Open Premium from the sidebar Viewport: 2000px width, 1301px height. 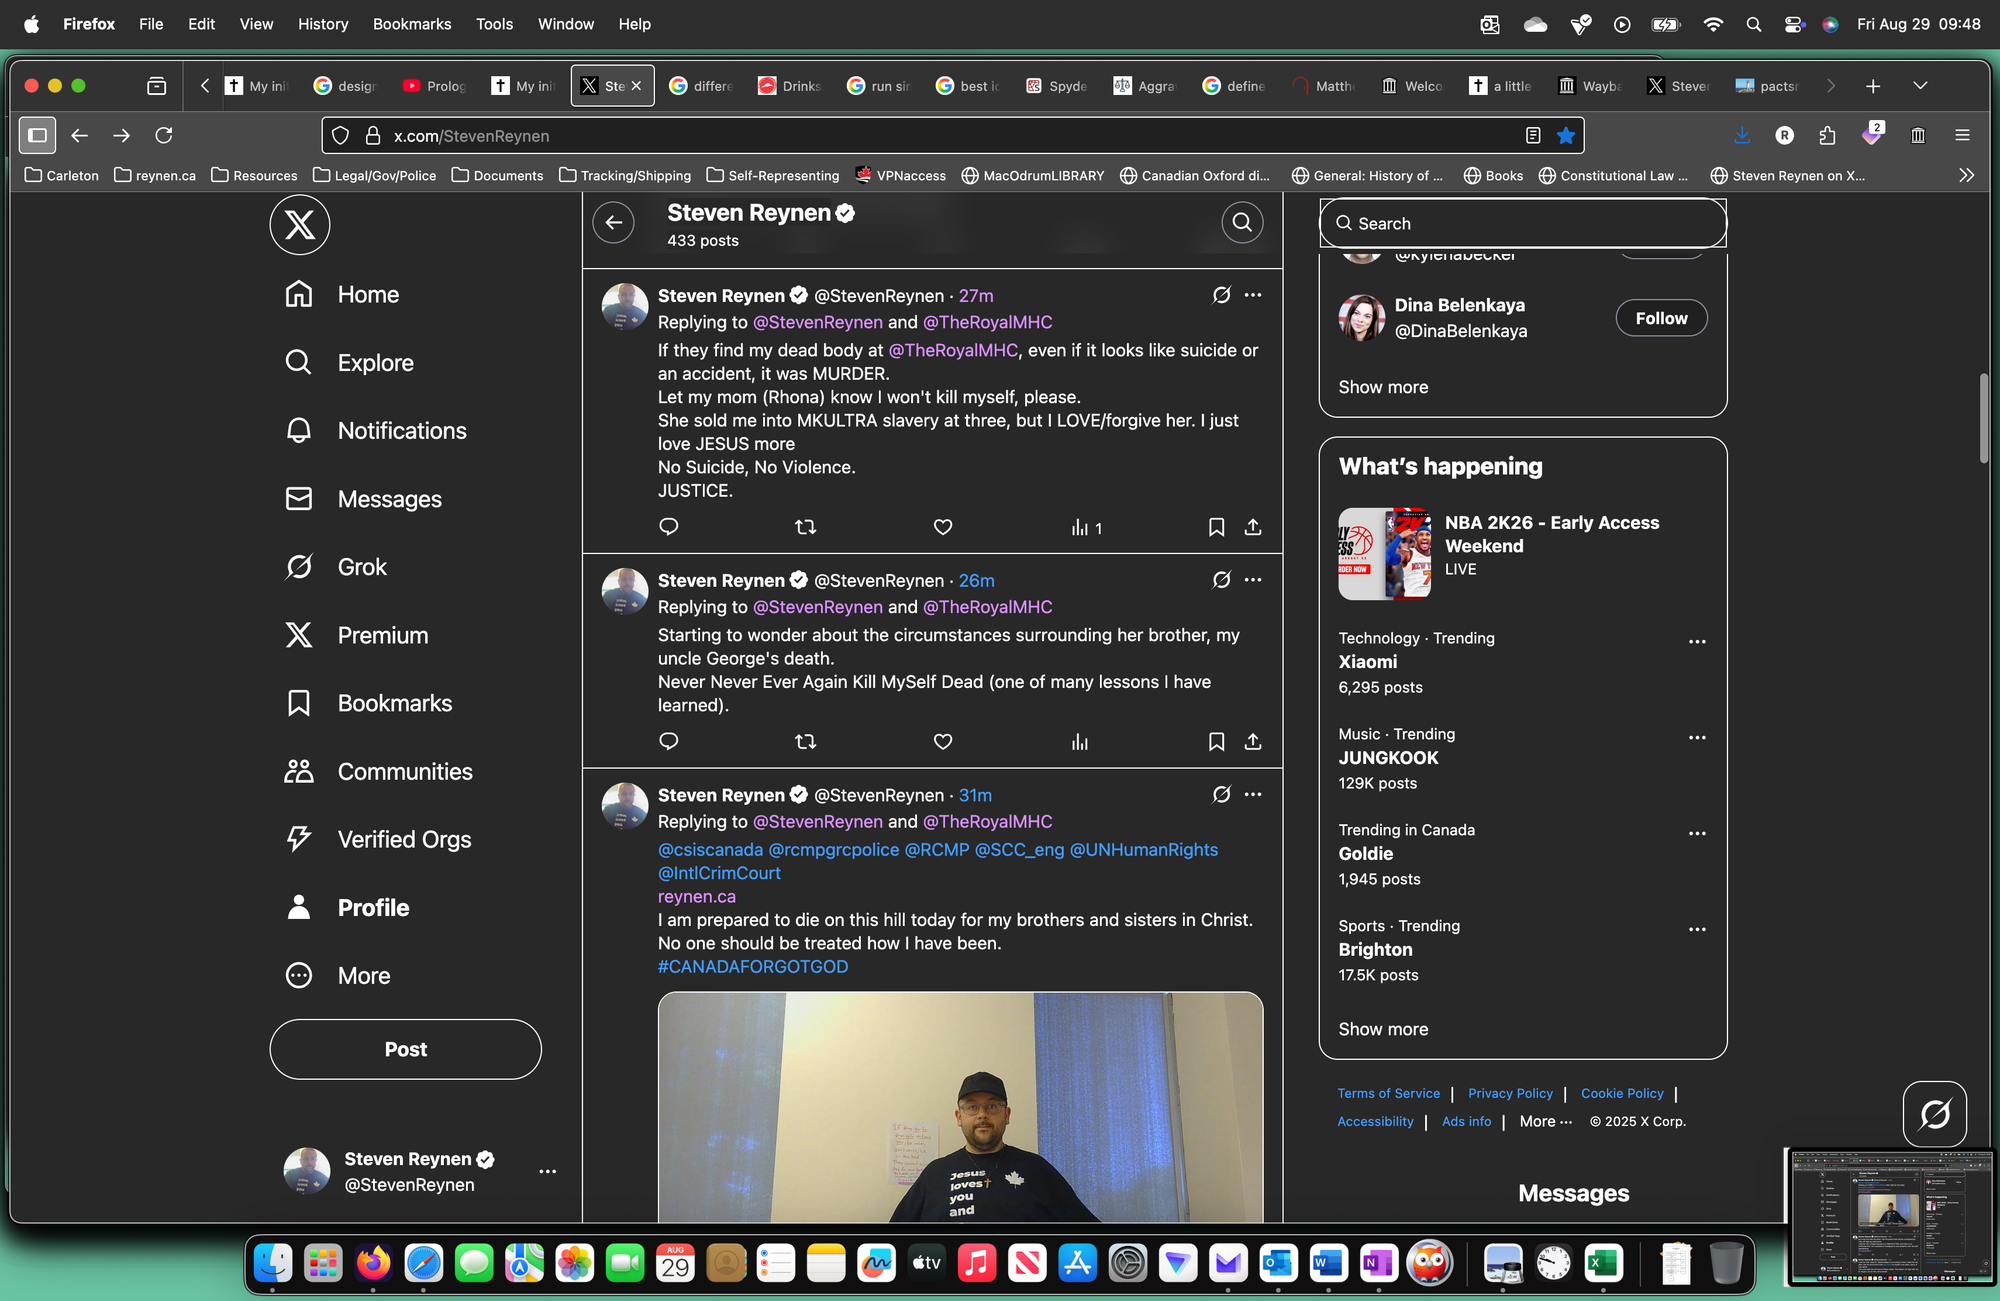[356, 635]
